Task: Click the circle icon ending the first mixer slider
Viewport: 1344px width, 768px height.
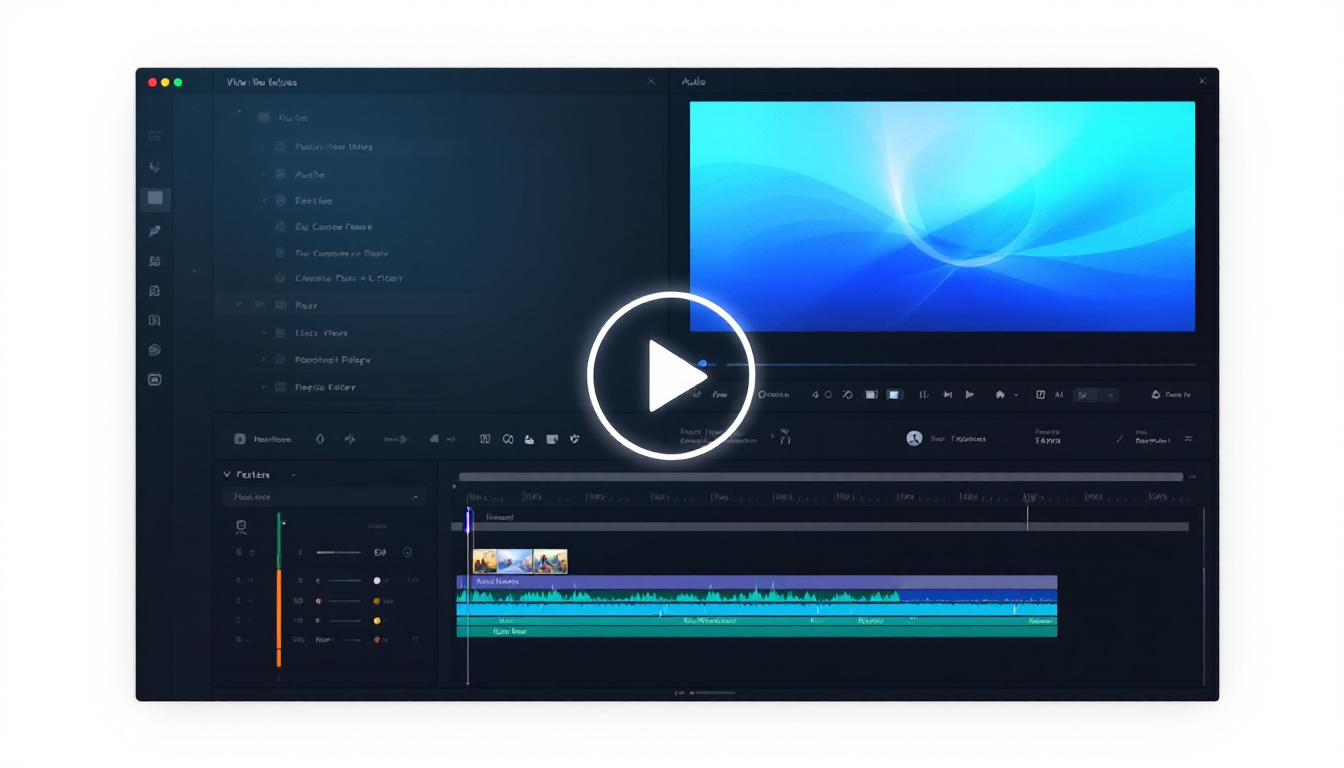Action: point(407,552)
